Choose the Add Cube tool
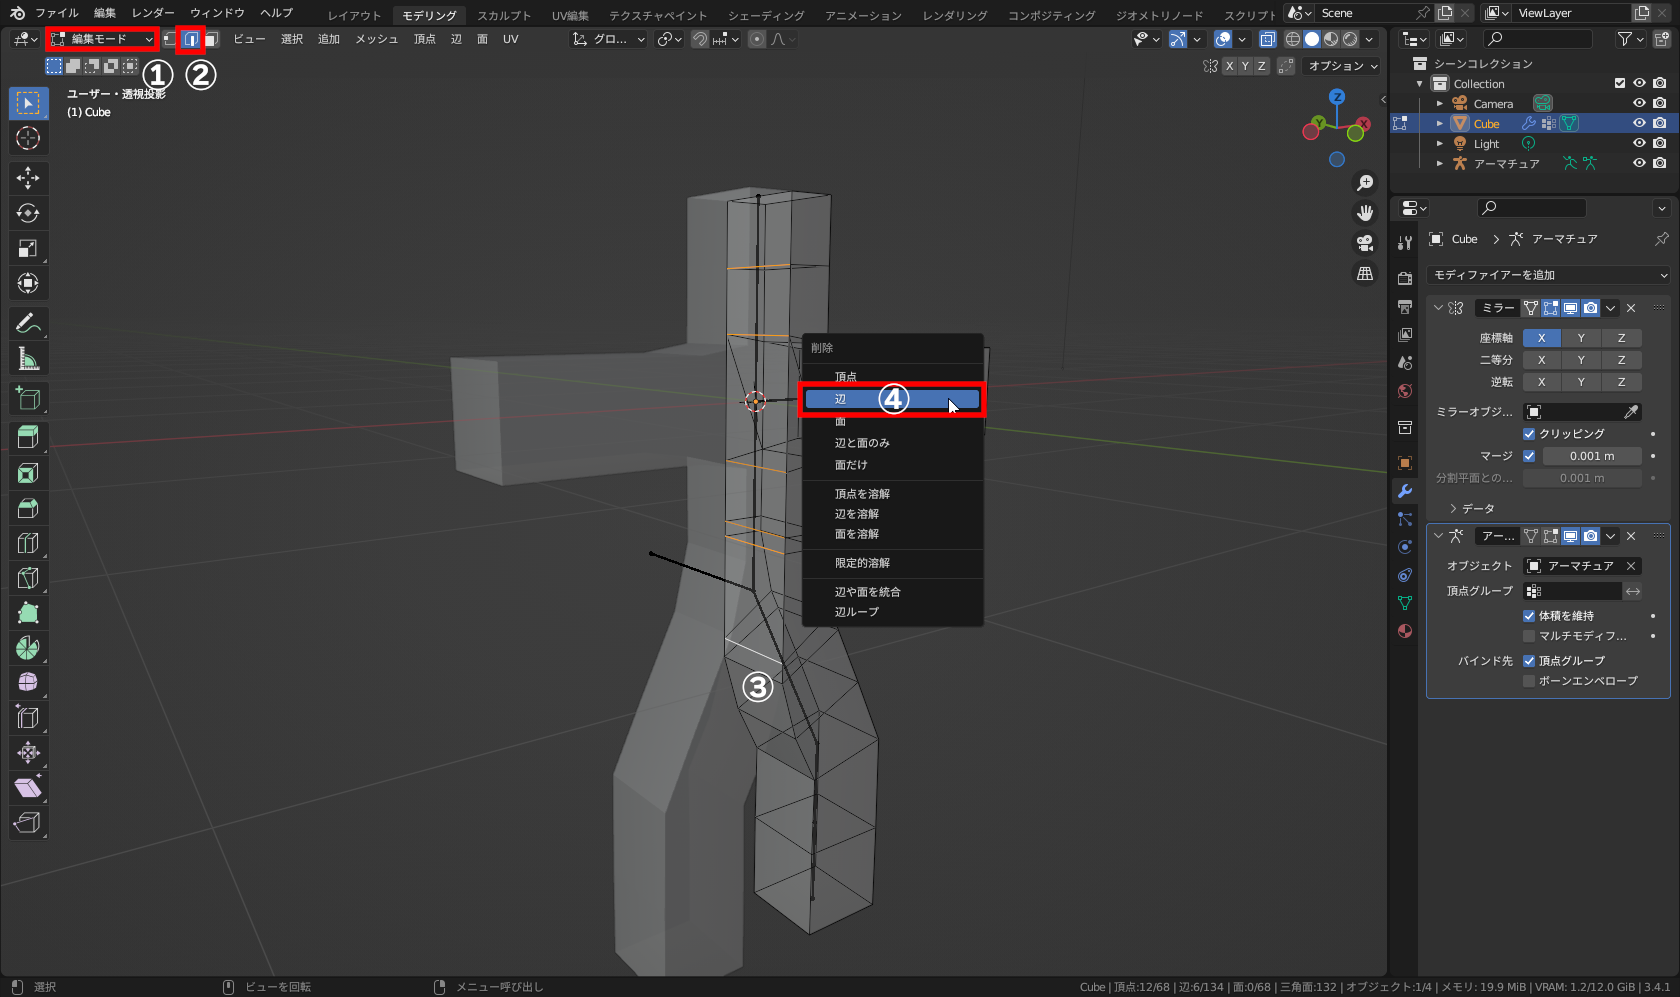The image size is (1680, 997). point(28,398)
